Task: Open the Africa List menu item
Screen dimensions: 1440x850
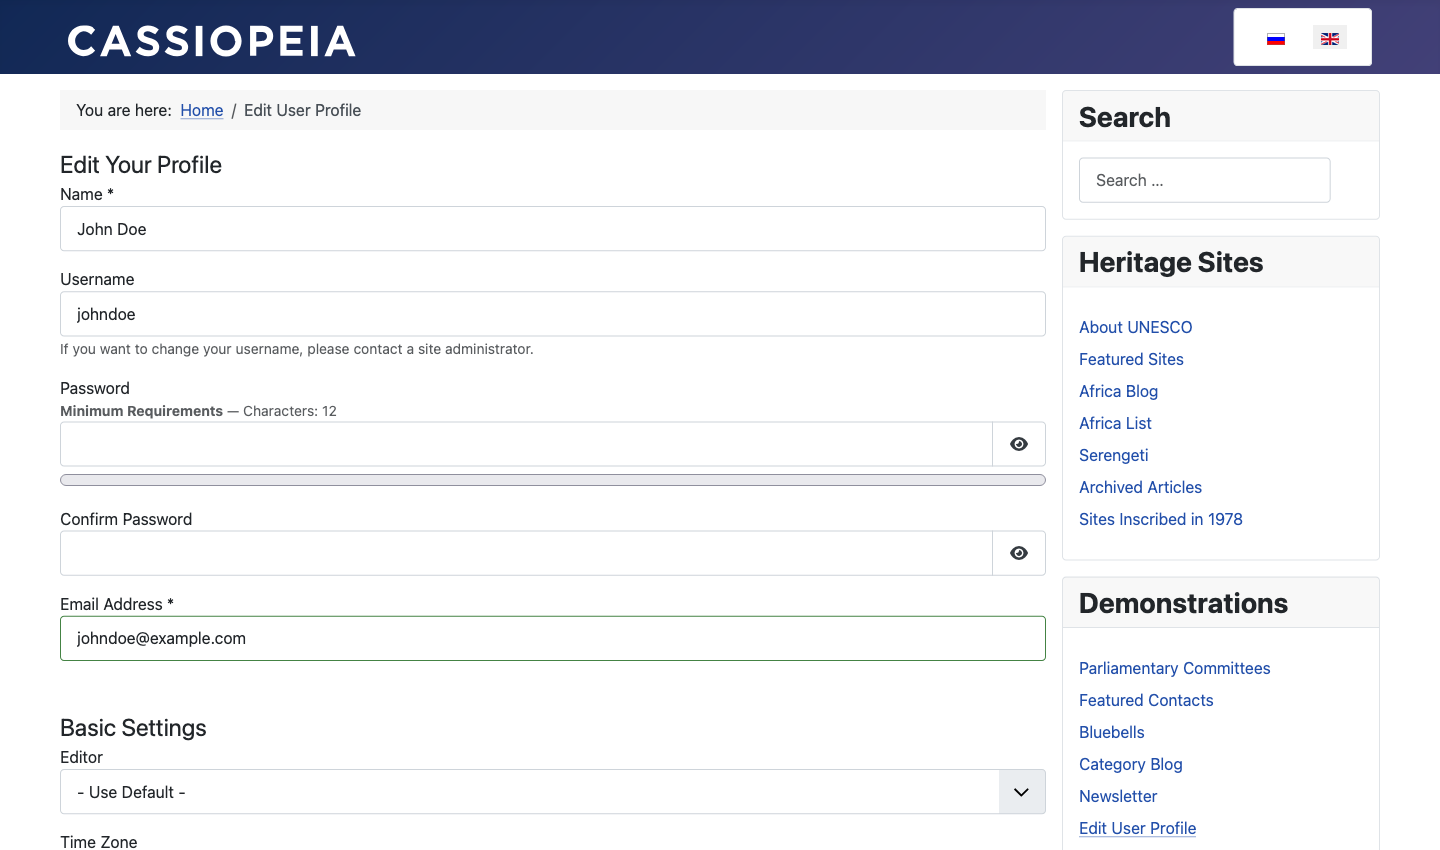Action: (1115, 423)
